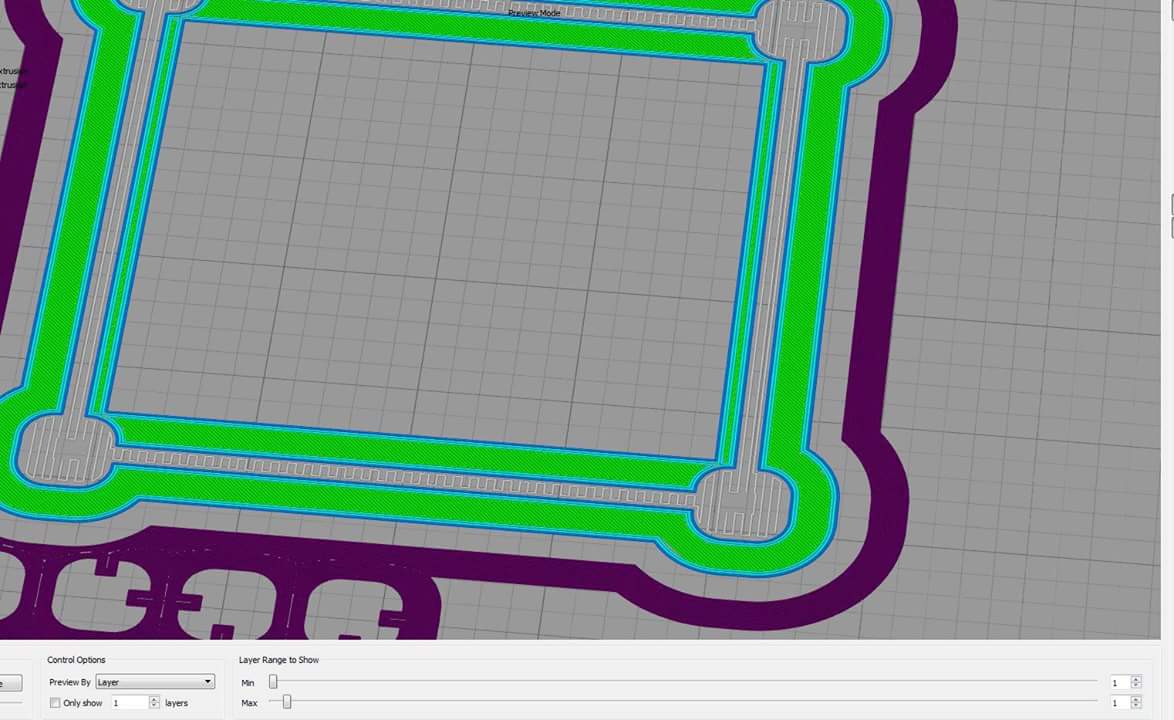Increment the Max layer value spinner
The height and width of the screenshot is (720, 1174).
(1137, 699)
